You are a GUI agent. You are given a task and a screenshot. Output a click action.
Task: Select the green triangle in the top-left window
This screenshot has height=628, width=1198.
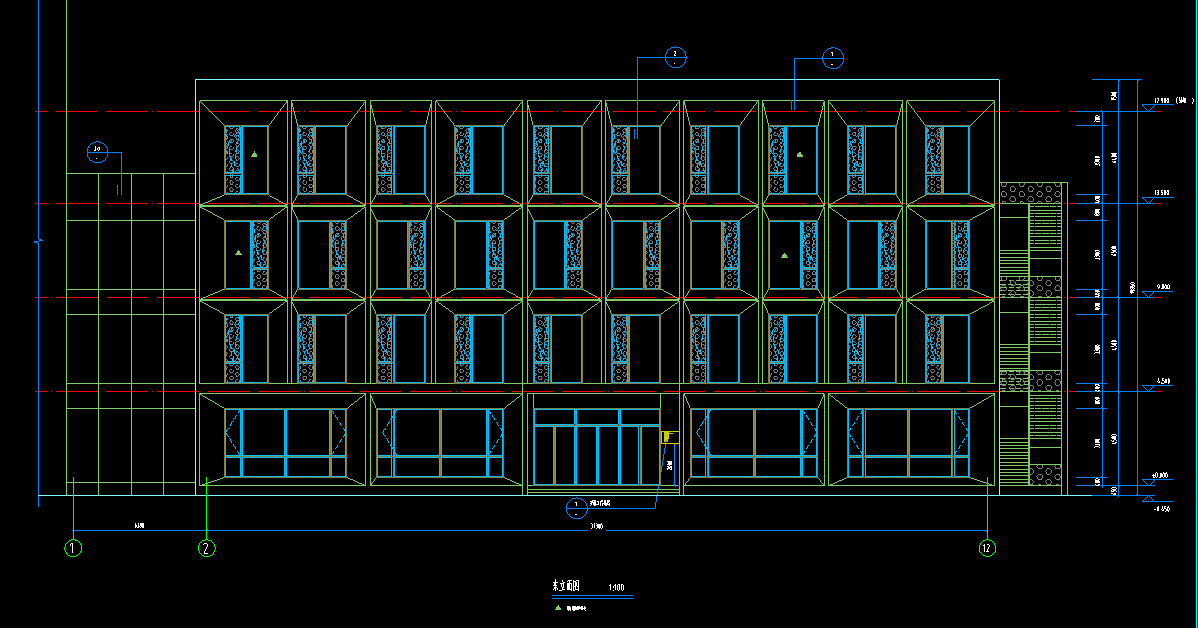(254, 154)
